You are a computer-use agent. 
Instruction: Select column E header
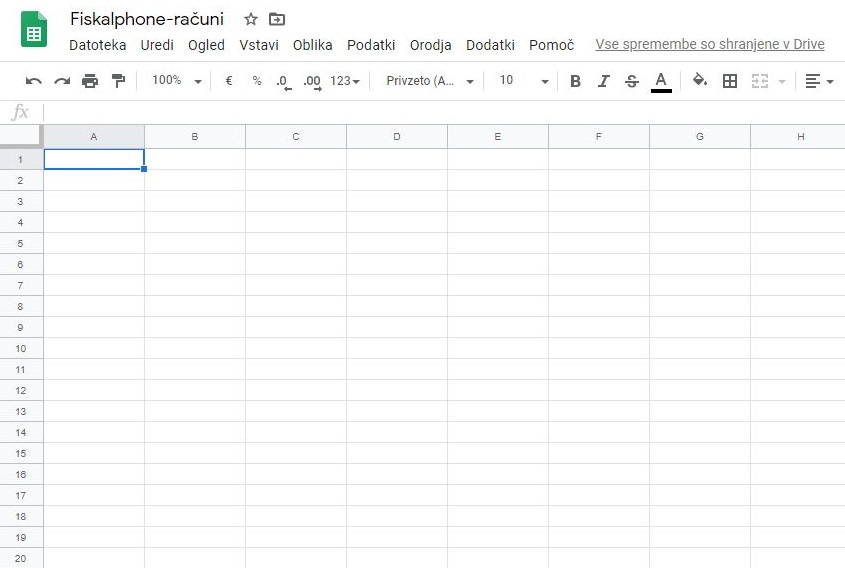click(498, 136)
